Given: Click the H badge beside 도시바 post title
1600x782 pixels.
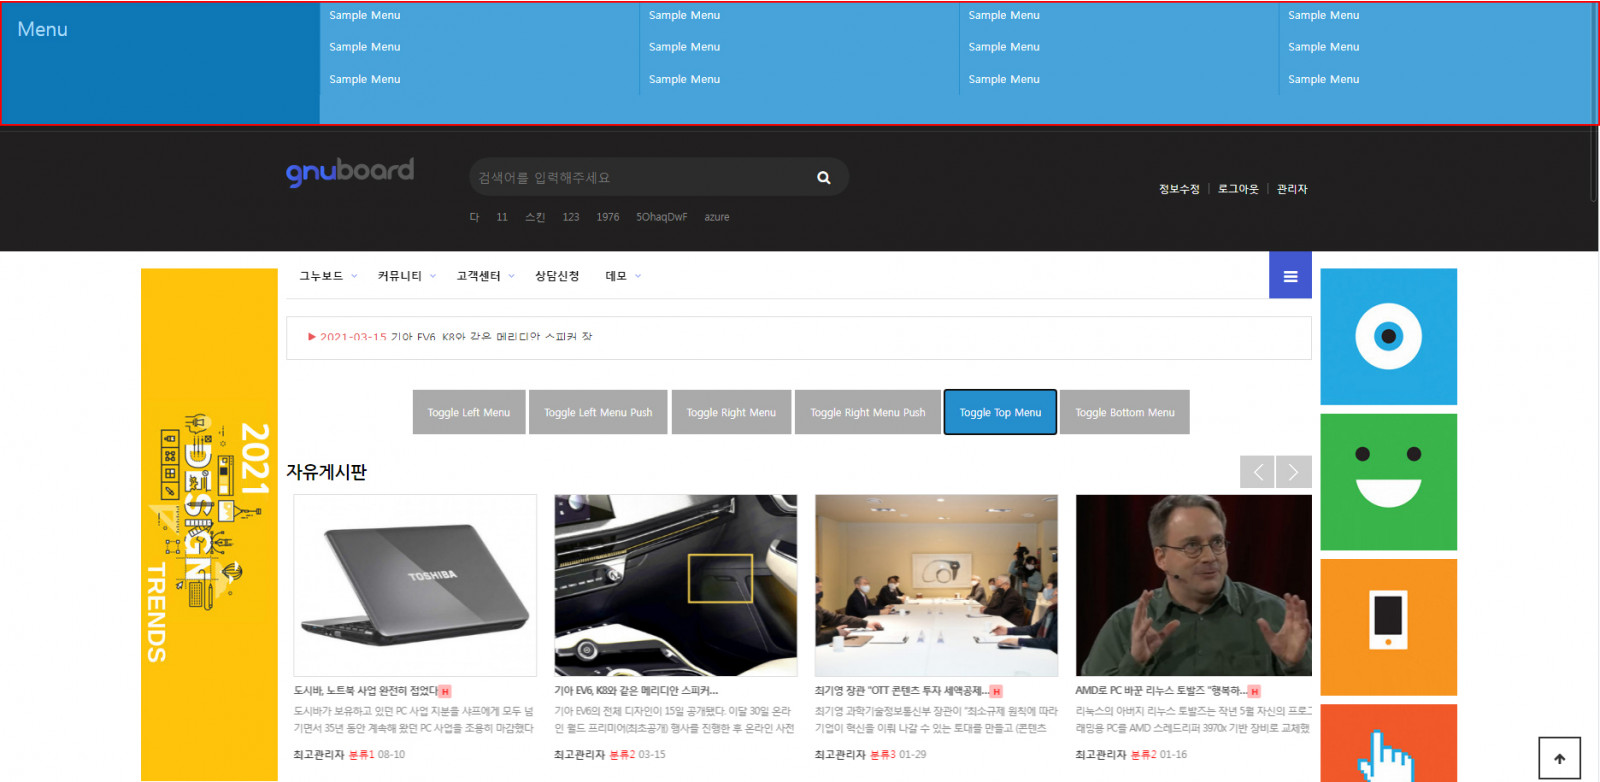Looking at the screenshot, I should pos(445,691).
